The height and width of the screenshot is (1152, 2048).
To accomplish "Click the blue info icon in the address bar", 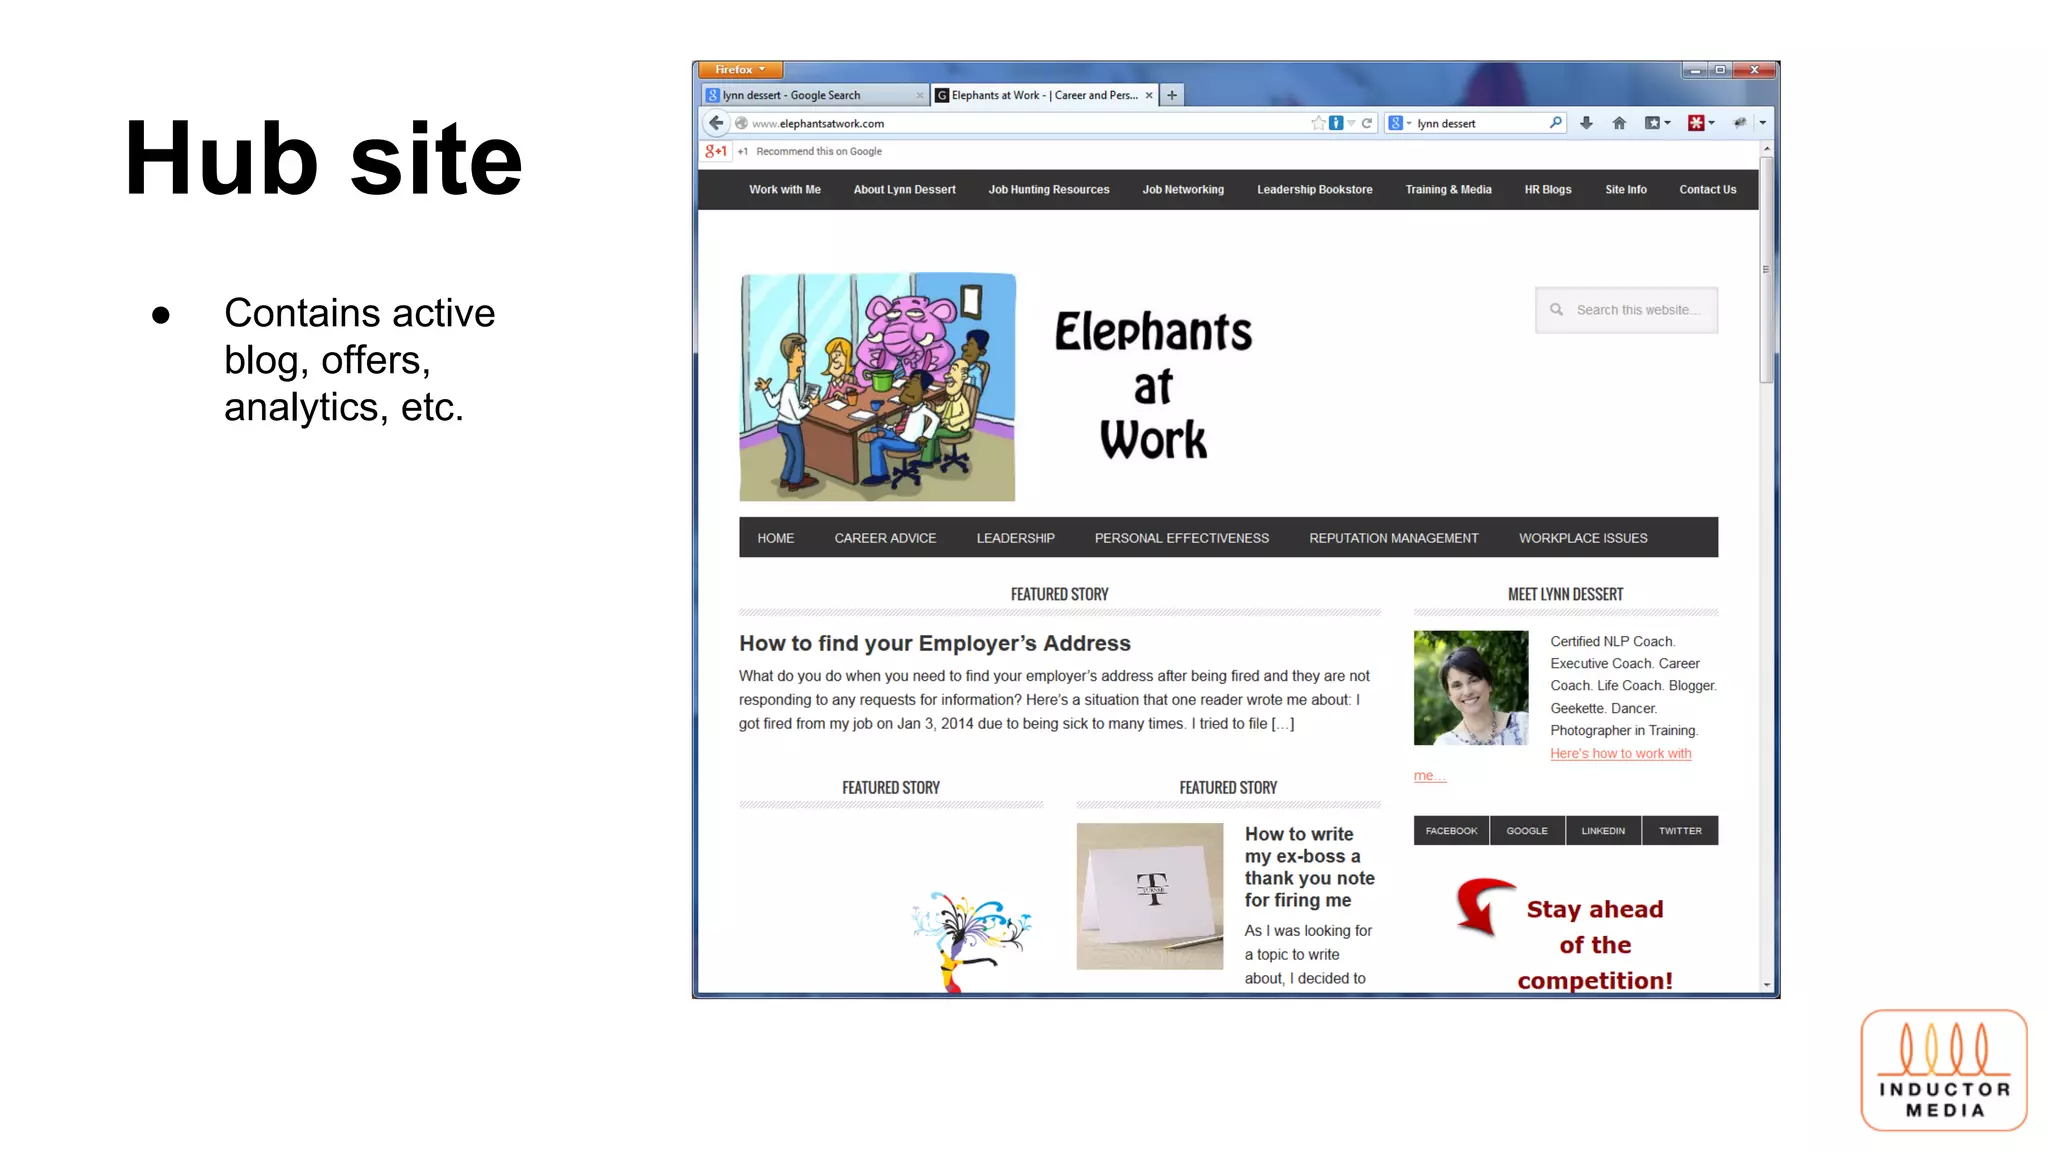I will coord(1336,123).
